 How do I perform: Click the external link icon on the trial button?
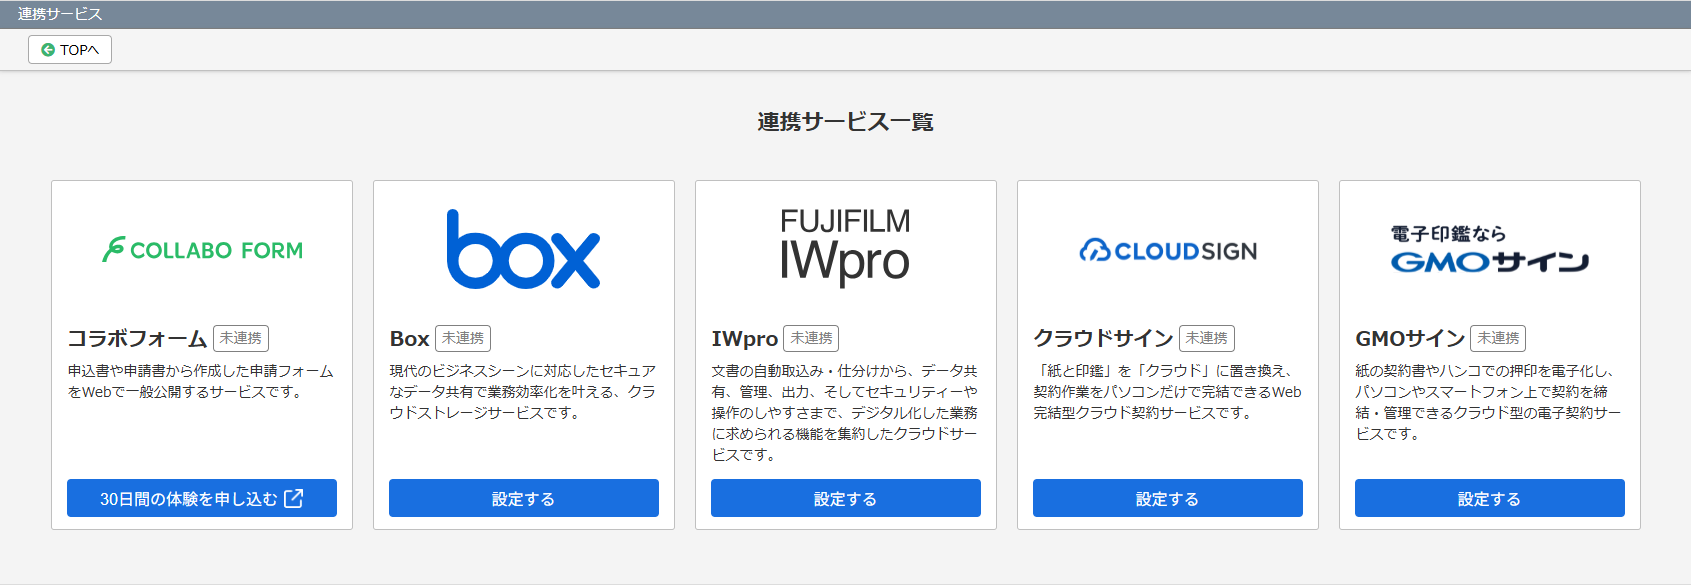point(293,498)
